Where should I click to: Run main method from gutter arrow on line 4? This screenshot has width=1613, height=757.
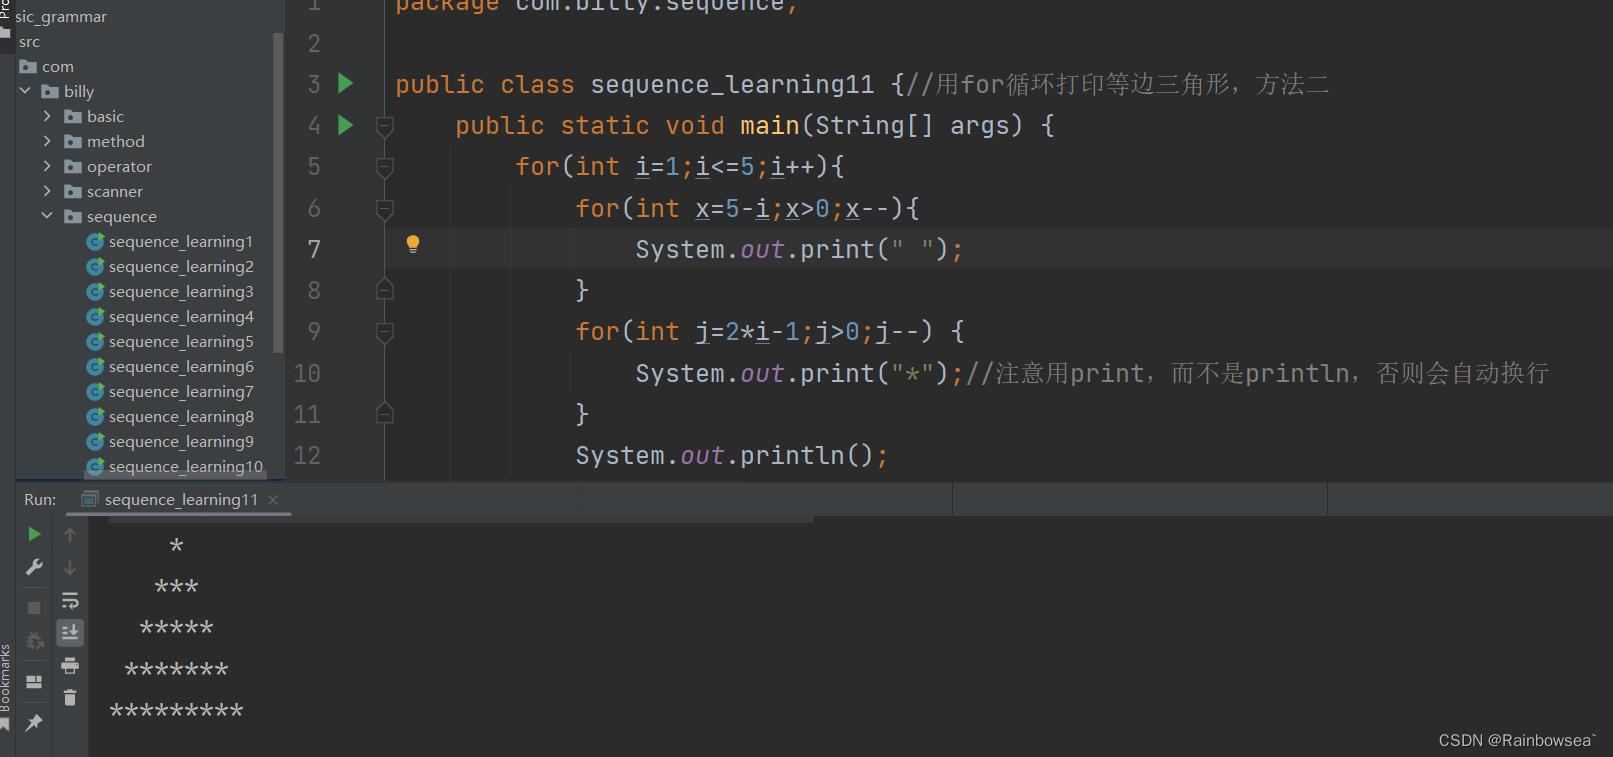346,125
